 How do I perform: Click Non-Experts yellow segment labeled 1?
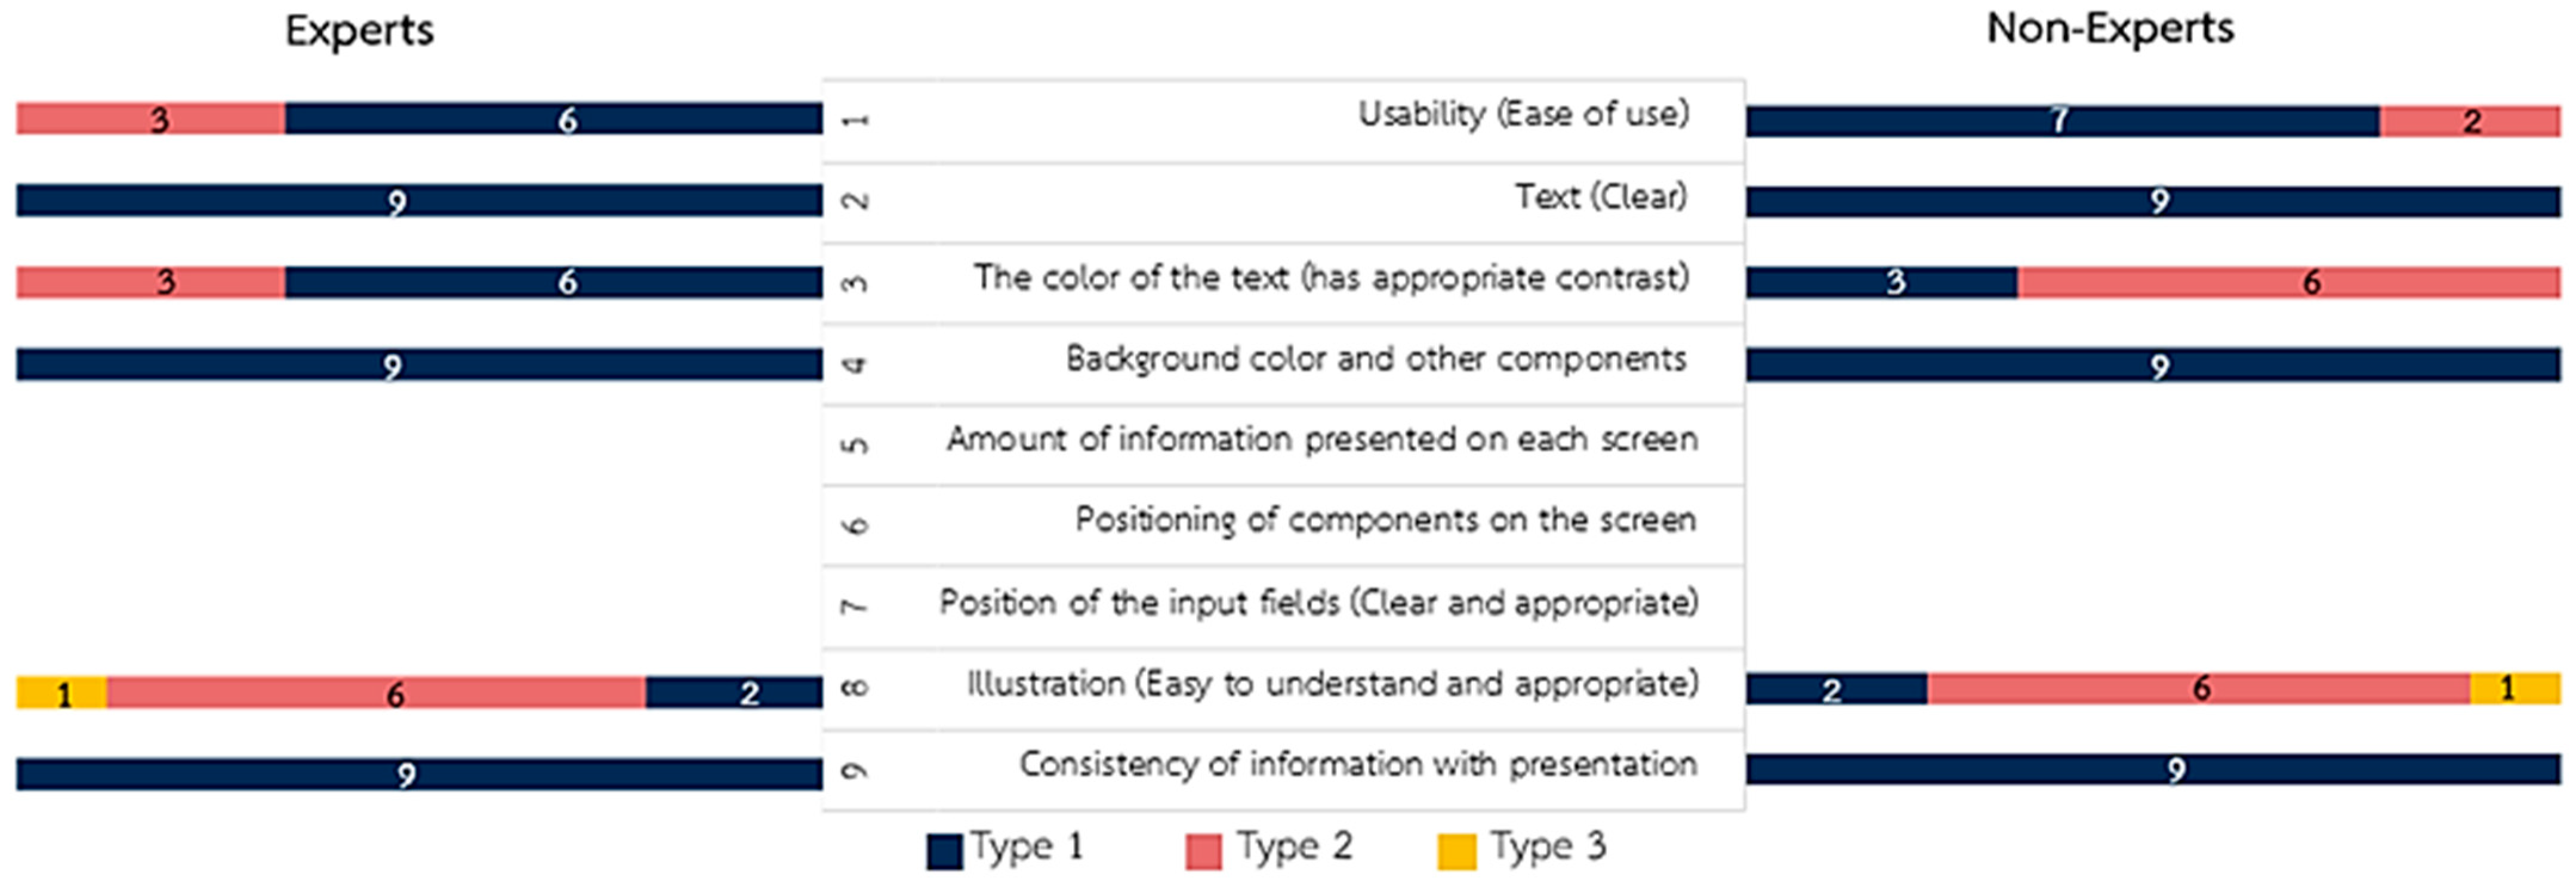(2515, 689)
